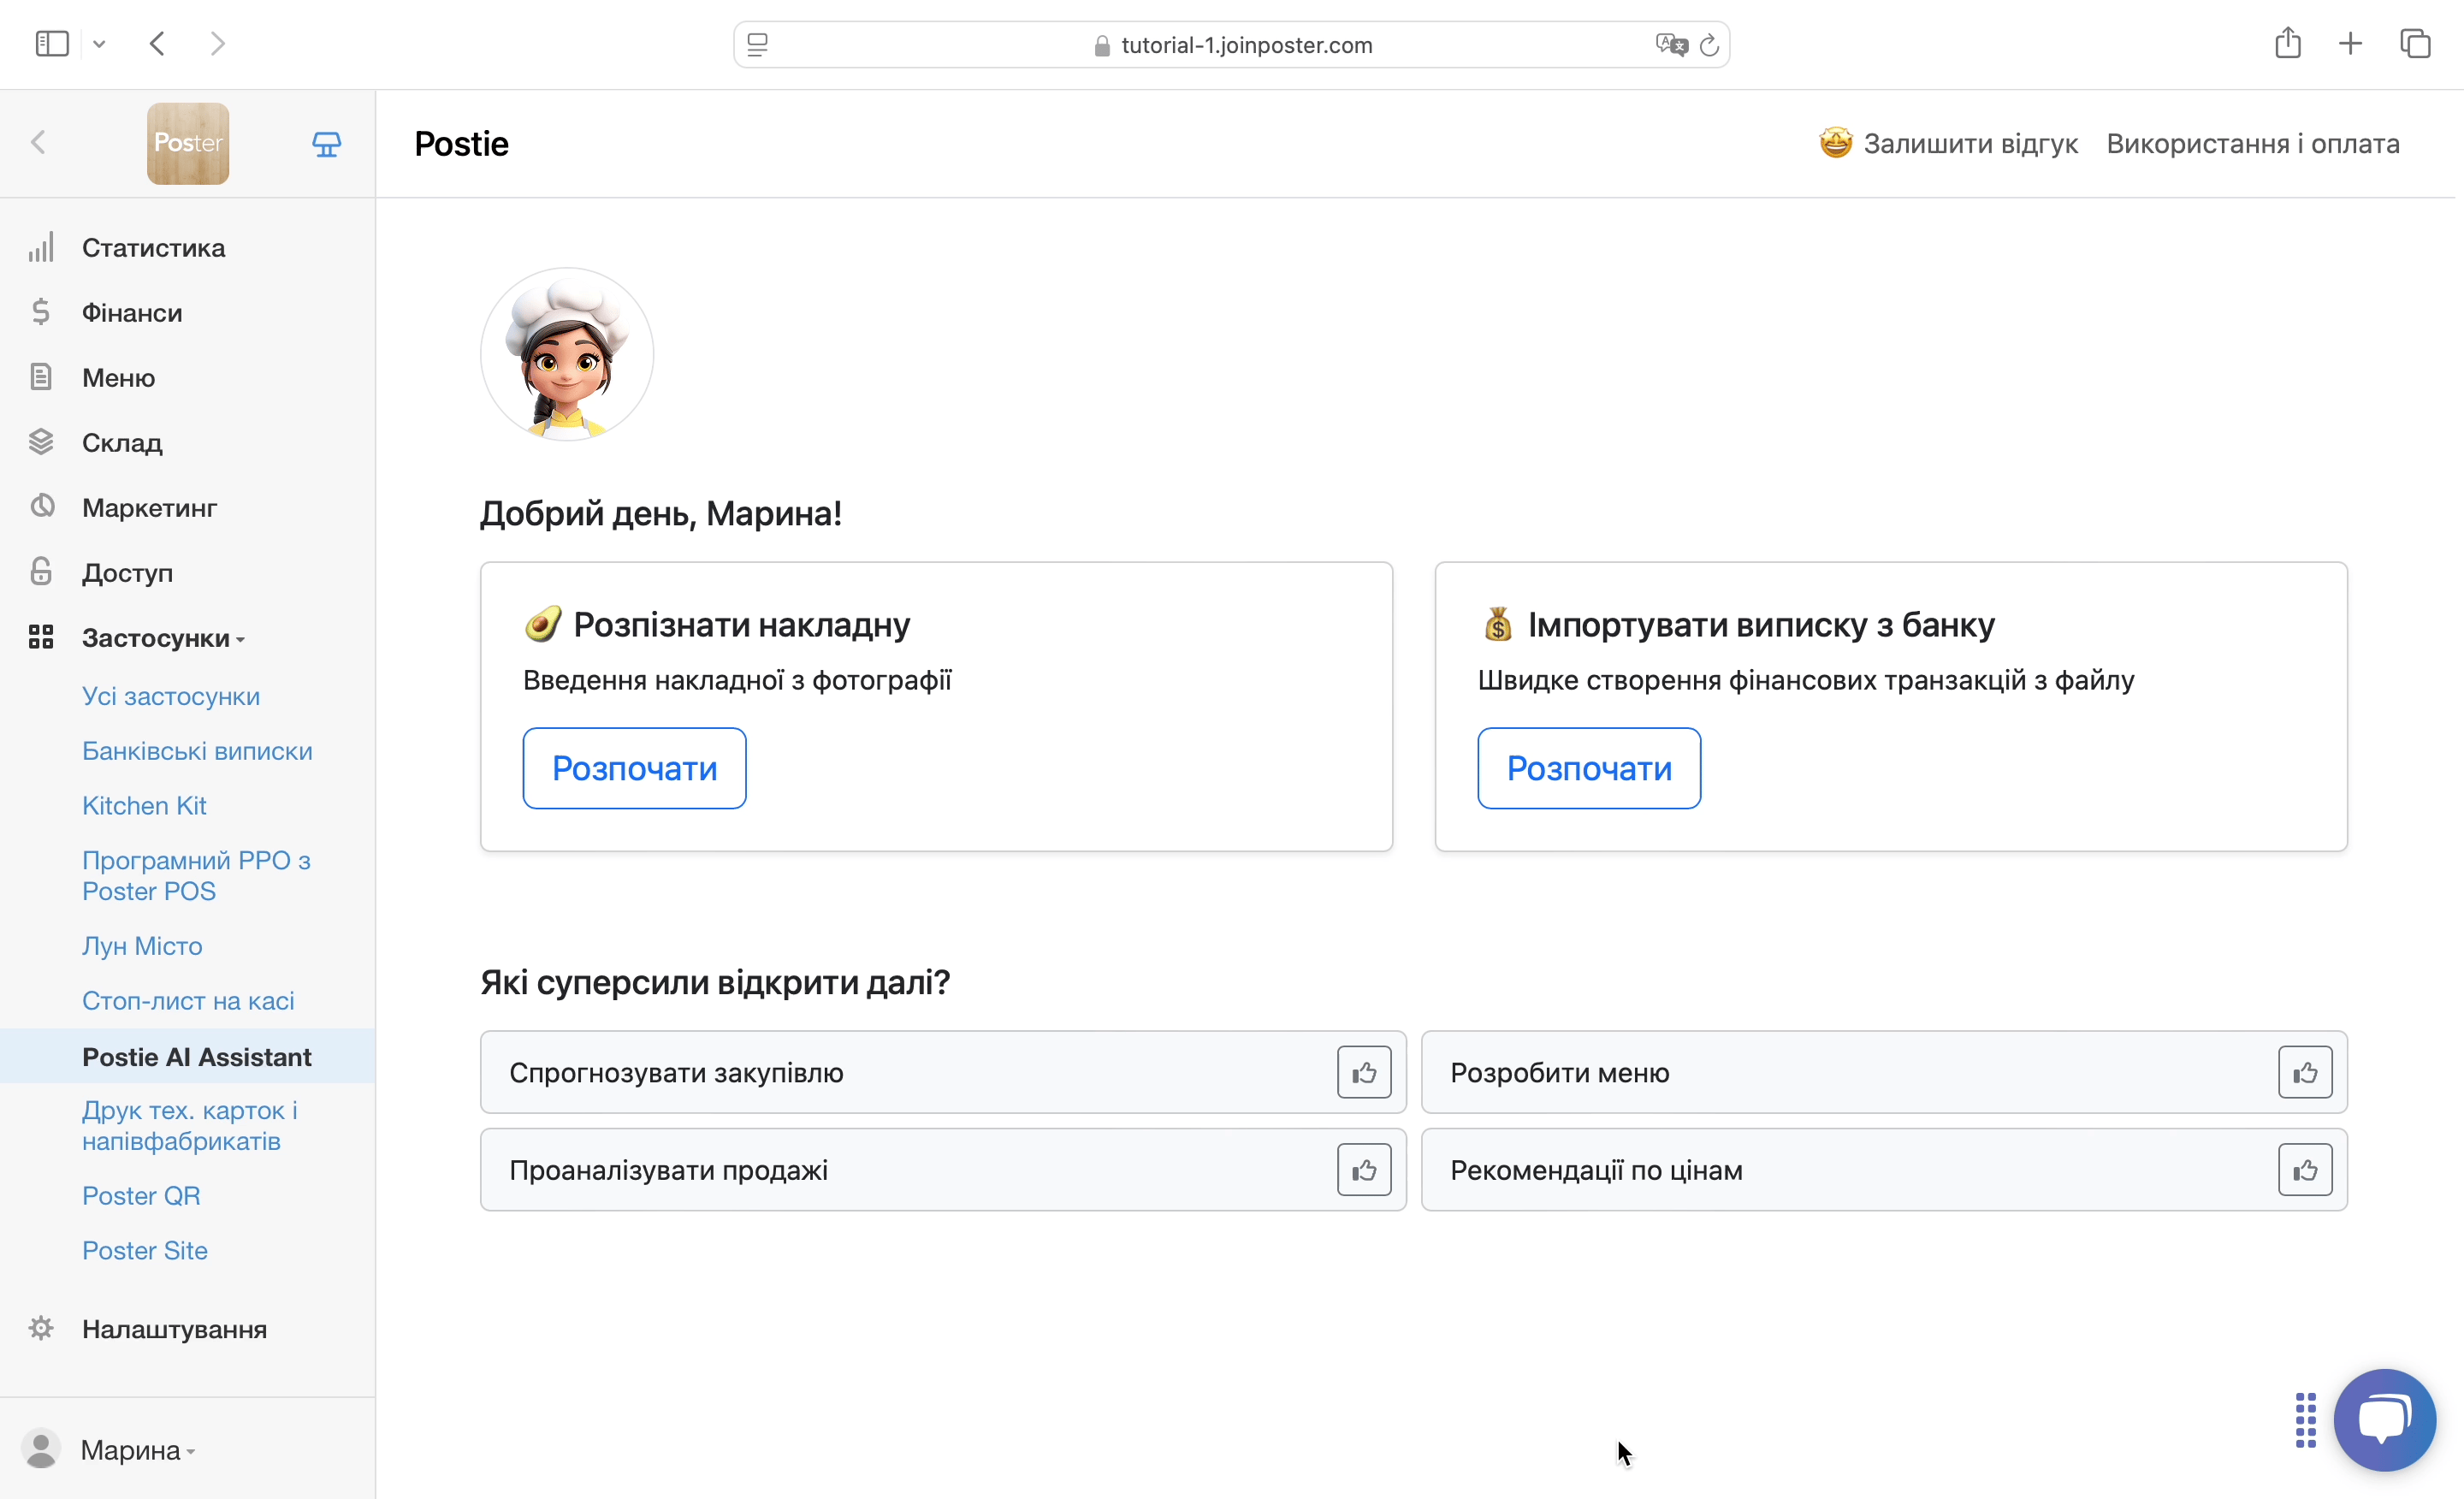The image size is (2464, 1499).
Task: Open Усі застосунки link
Action: 171,697
